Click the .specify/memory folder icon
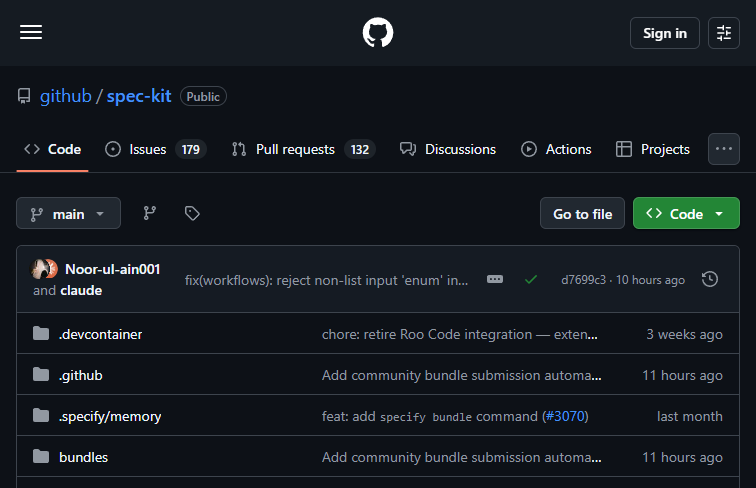This screenshot has height=488, width=756. (x=41, y=415)
